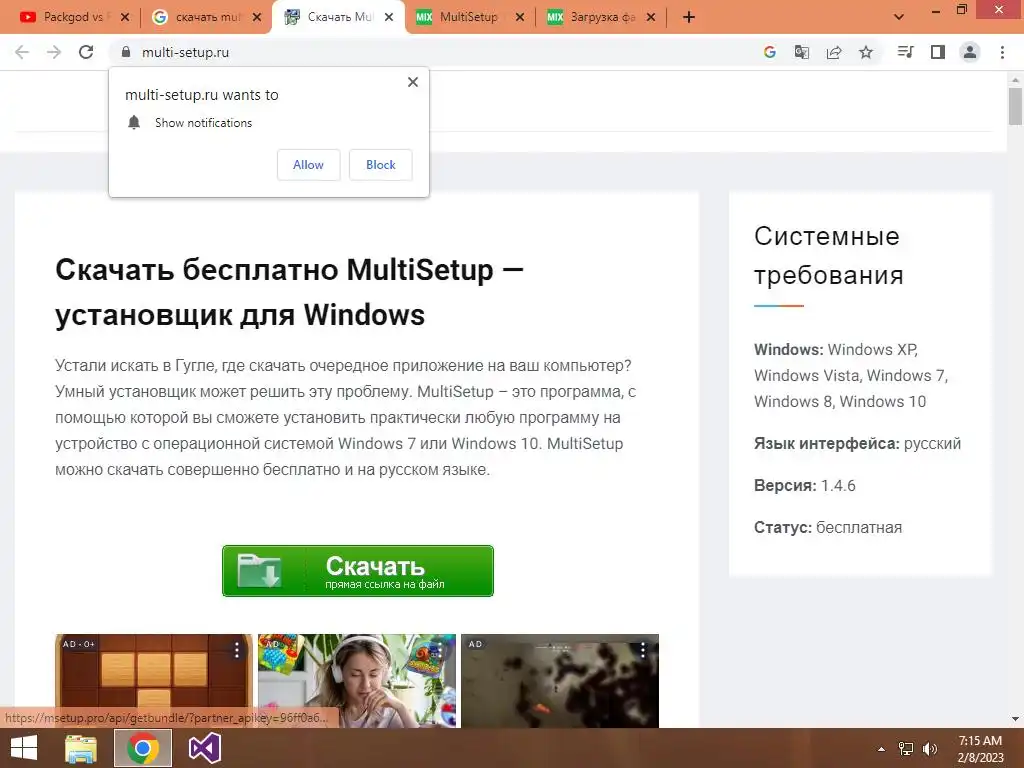This screenshot has height=768, width=1024.
Task: Close the Загрузка фа tab
Action: [650, 17]
